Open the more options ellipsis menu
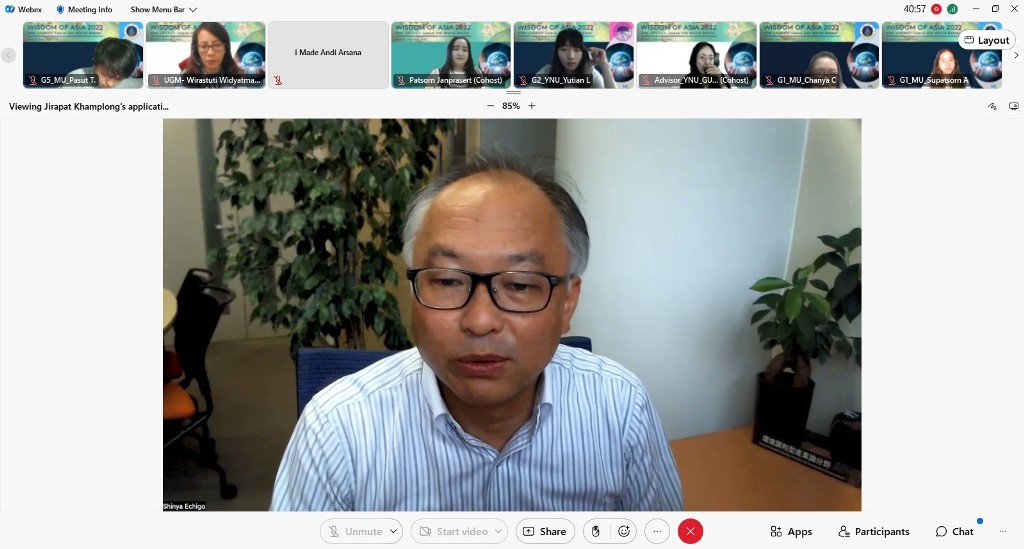The image size is (1024, 549). pos(656,531)
